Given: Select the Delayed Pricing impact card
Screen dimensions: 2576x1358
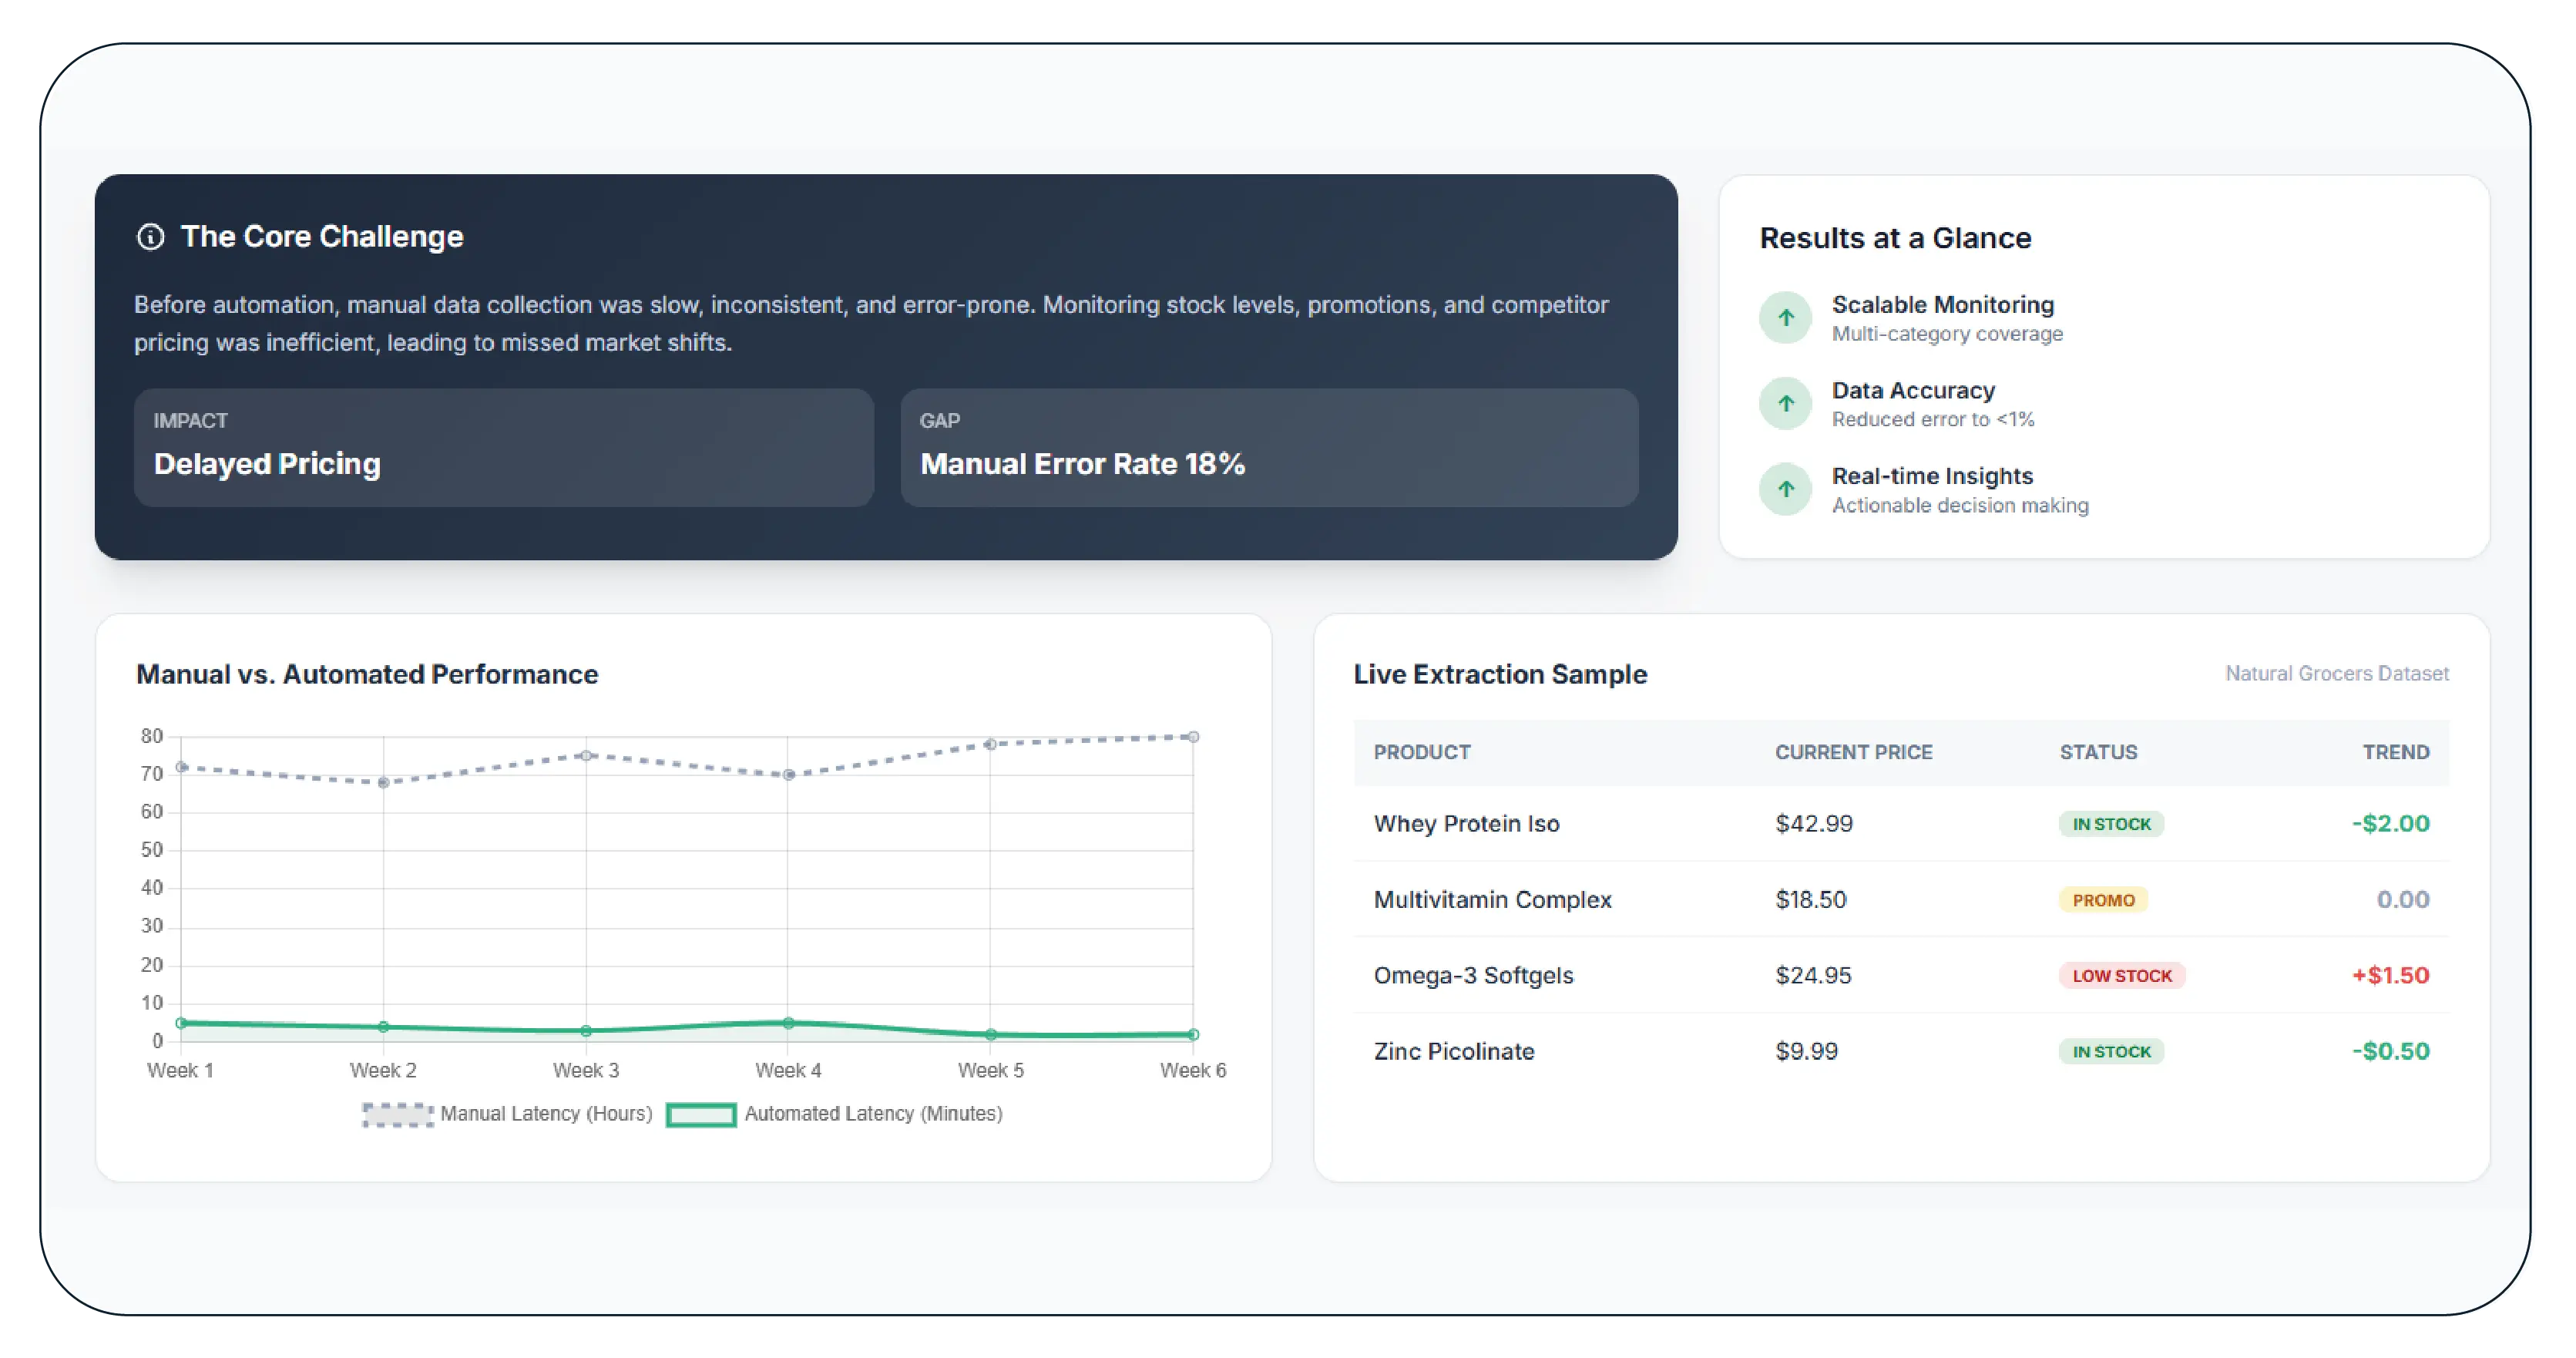Looking at the screenshot, I should point(503,447).
